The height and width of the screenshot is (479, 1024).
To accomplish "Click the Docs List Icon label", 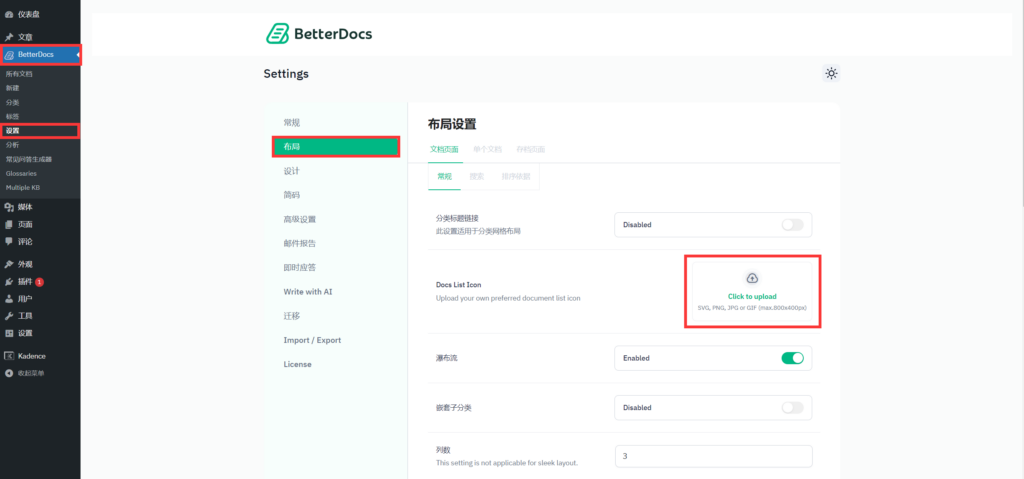I will pyautogui.click(x=458, y=285).
